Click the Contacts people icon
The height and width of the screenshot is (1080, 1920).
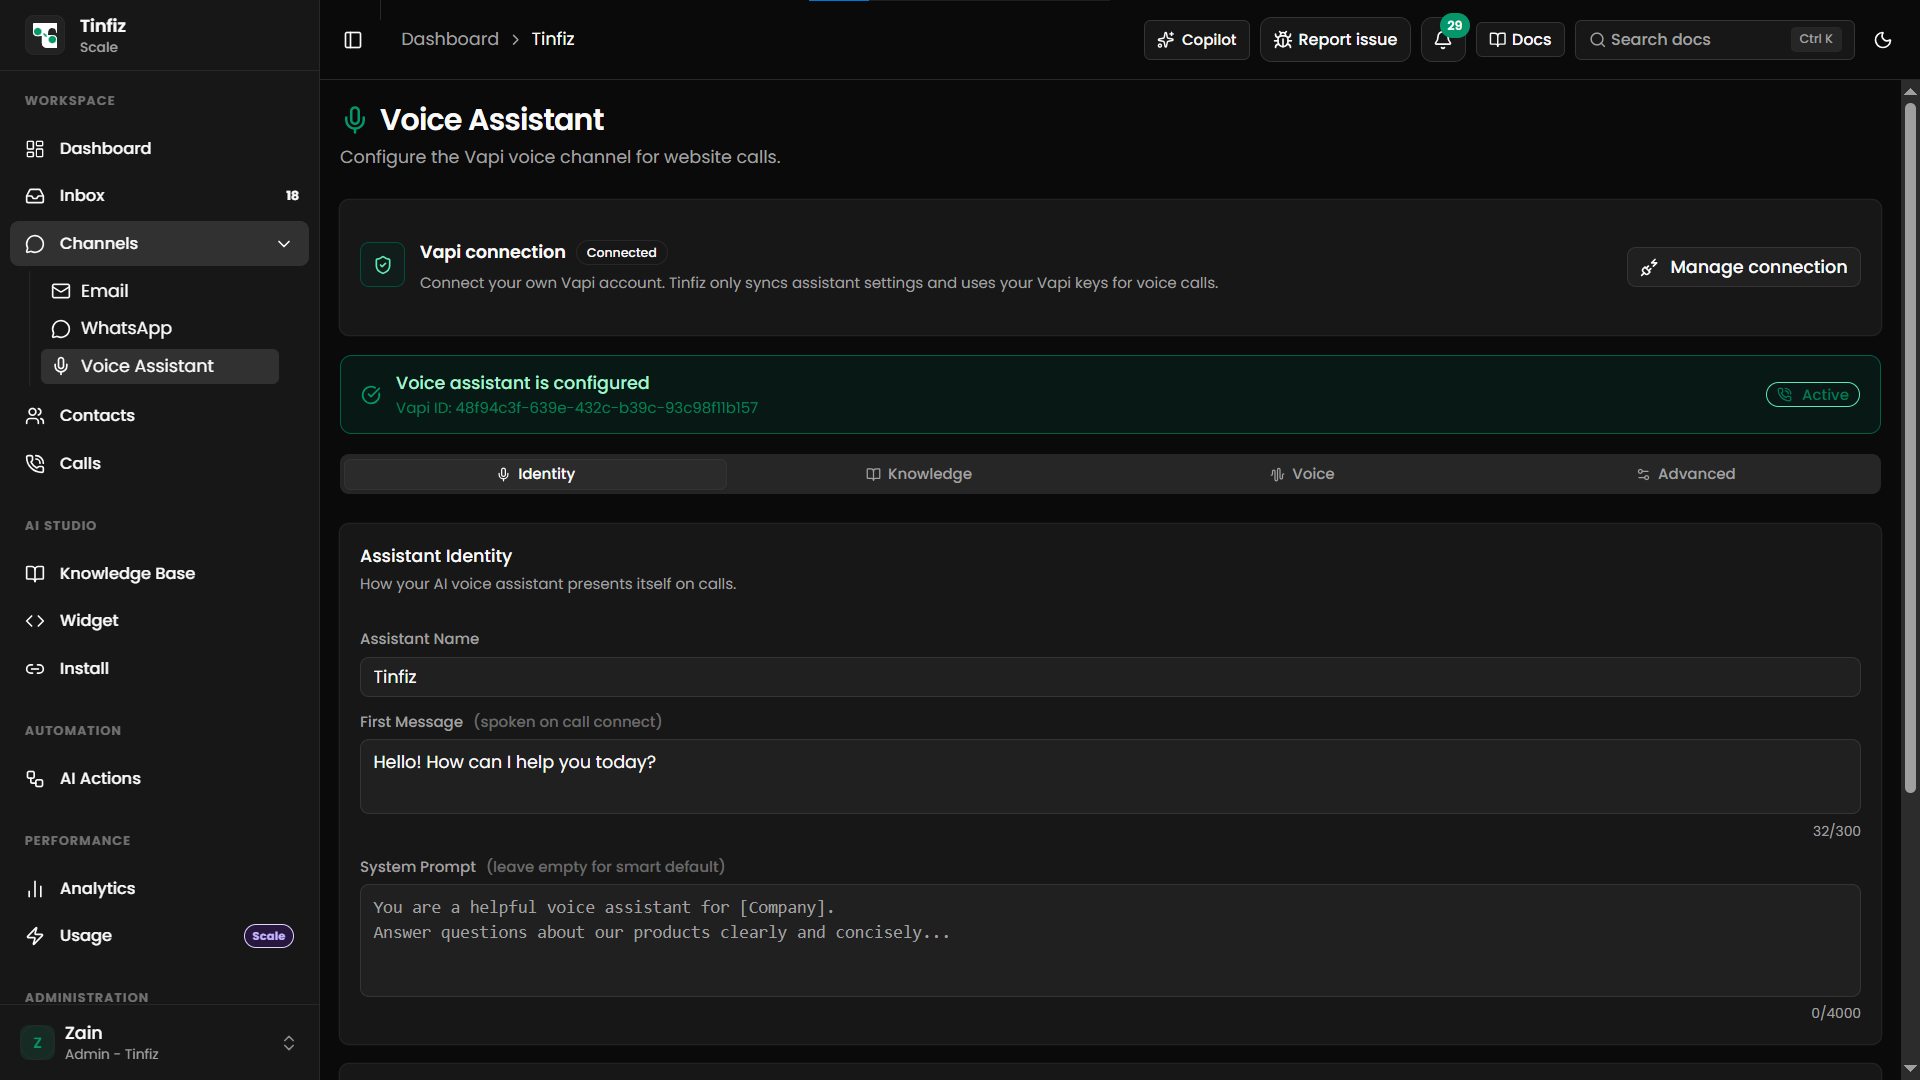pyautogui.click(x=35, y=416)
